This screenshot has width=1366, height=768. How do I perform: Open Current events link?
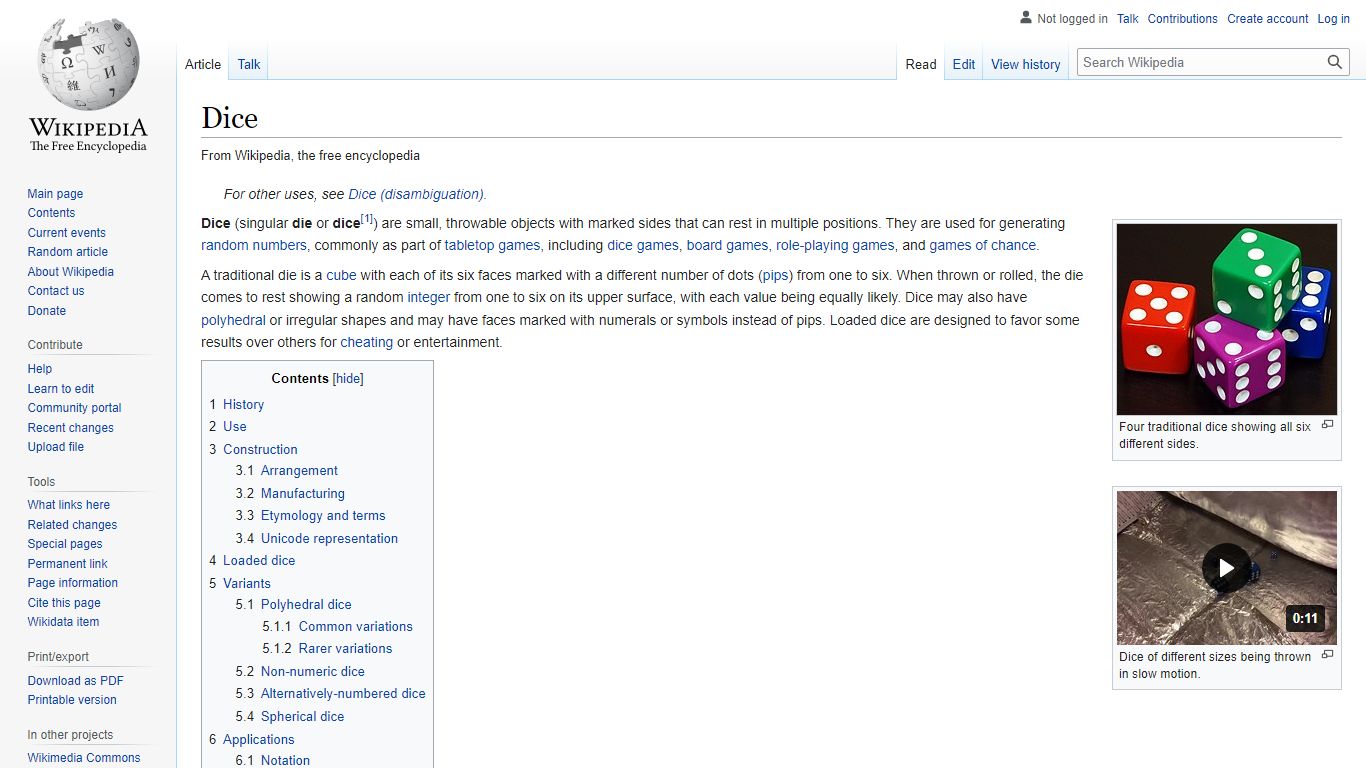[67, 233]
